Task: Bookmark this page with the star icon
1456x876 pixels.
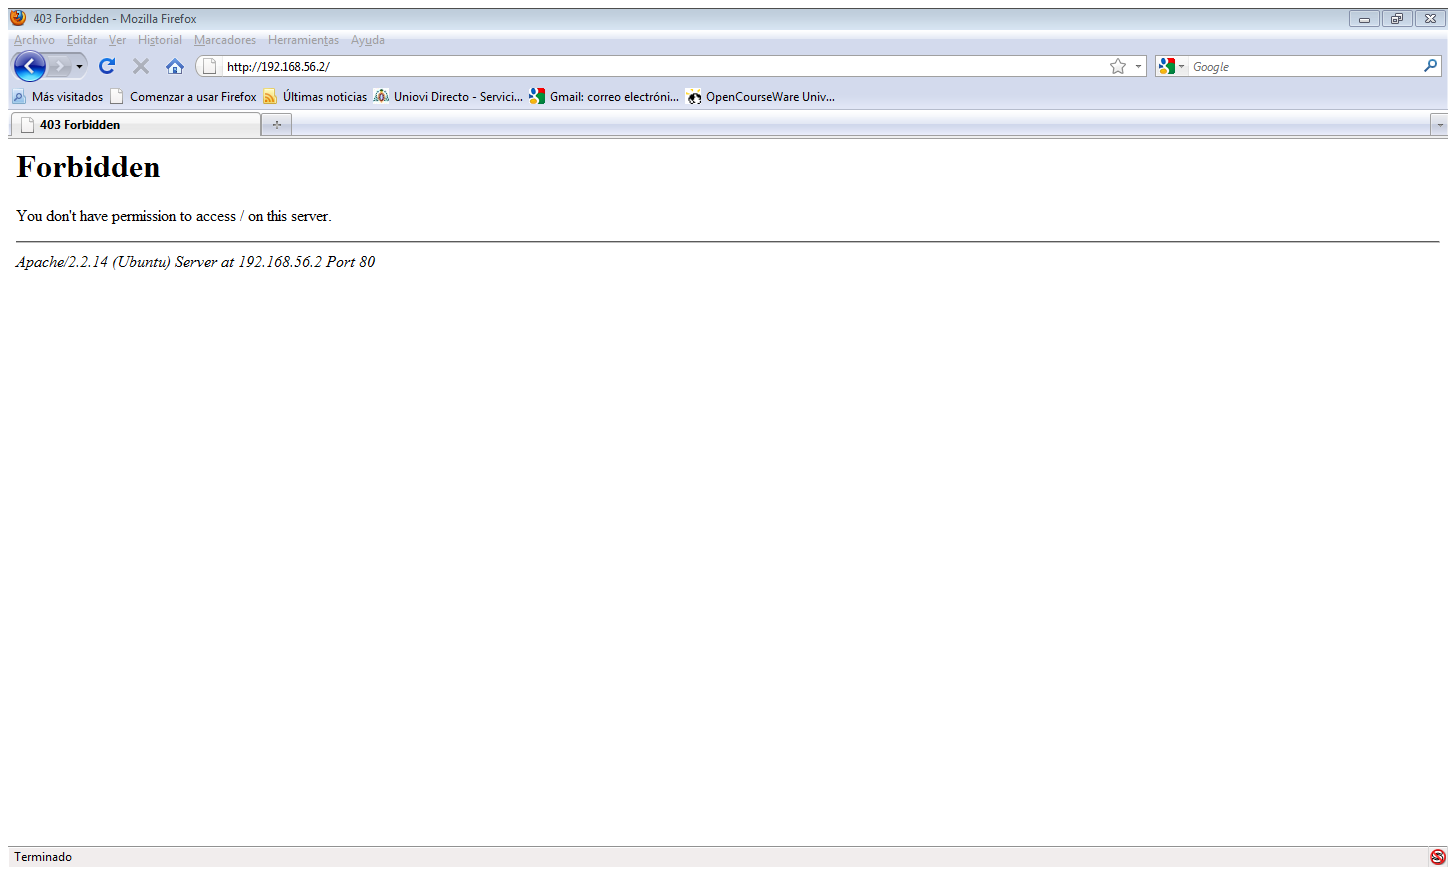Action: tap(1118, 67)
